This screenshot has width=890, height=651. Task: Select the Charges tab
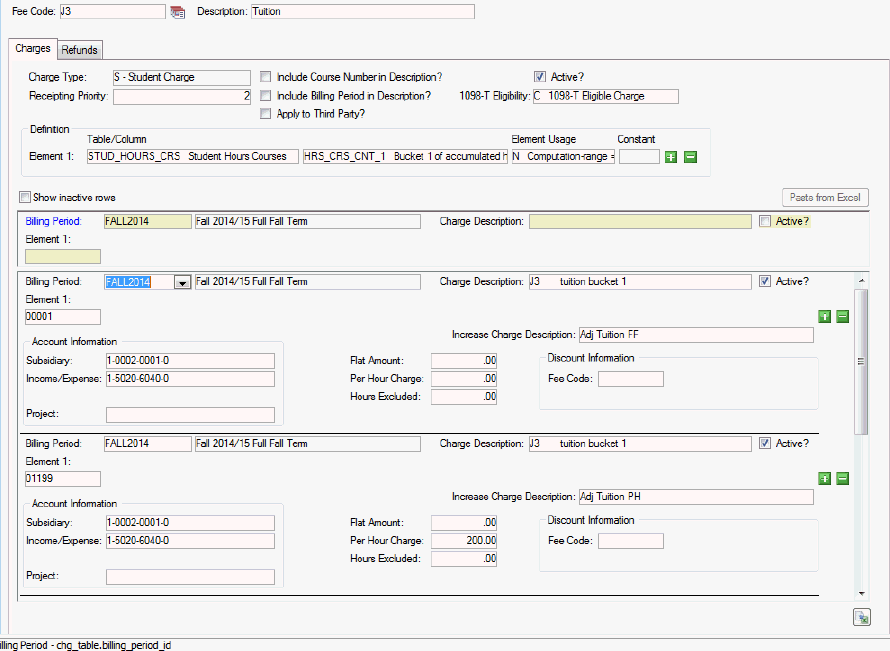(33, 49)
